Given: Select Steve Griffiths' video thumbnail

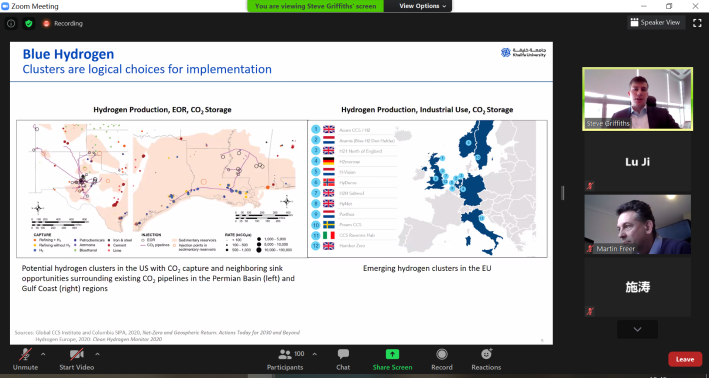Looking at the screenshot, I should click(x=638, y=99).
